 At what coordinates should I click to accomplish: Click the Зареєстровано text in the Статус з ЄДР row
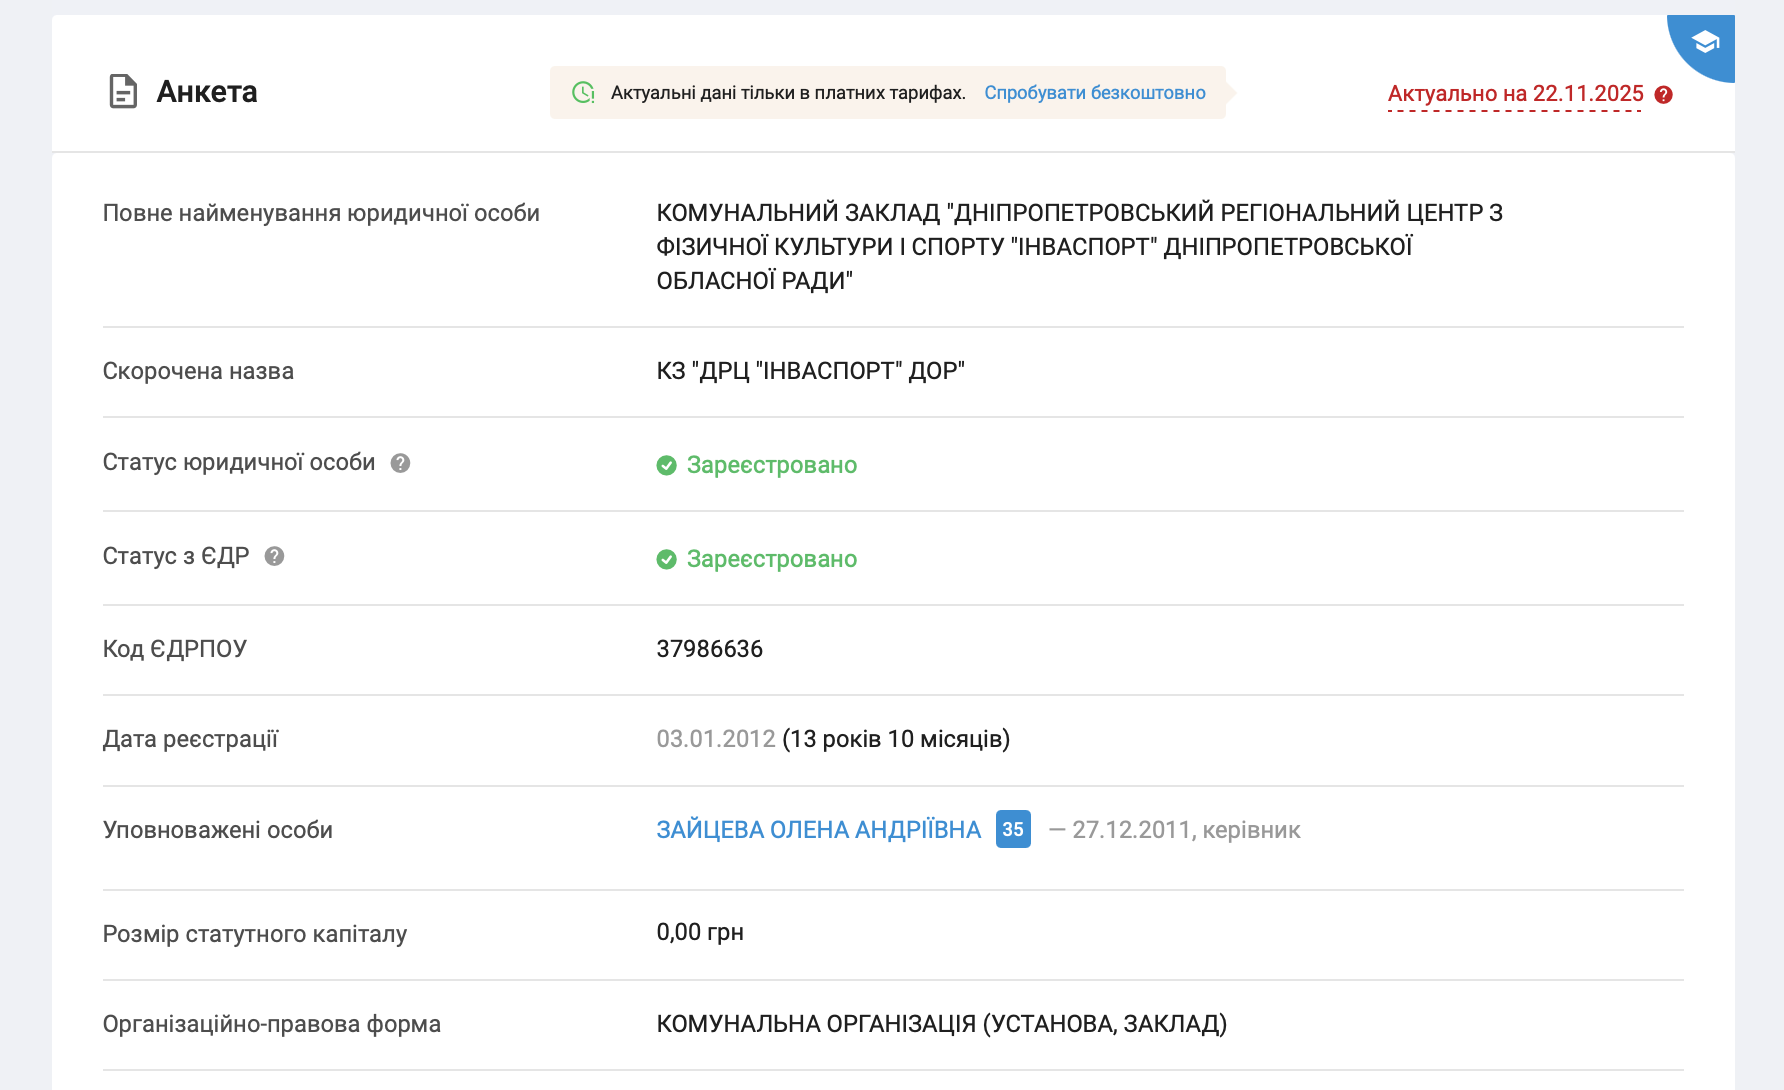[x=771, y=559]
